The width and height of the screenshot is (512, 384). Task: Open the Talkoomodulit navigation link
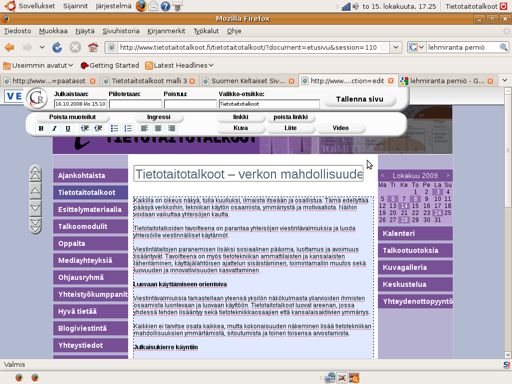point(90,226)
